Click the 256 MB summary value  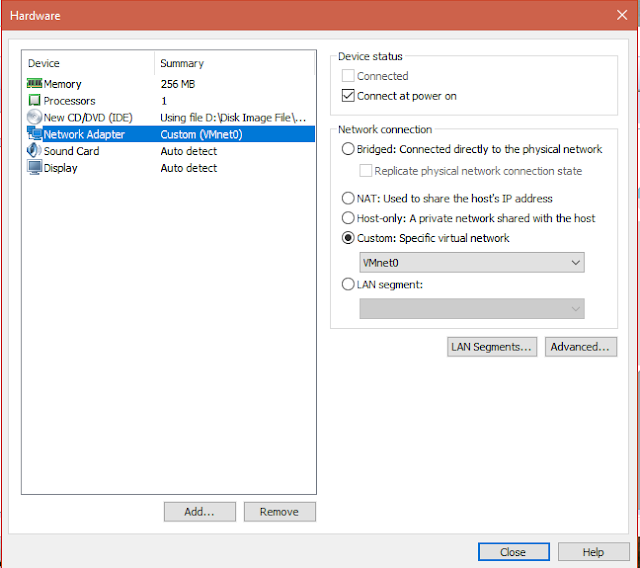pos(178,84)
